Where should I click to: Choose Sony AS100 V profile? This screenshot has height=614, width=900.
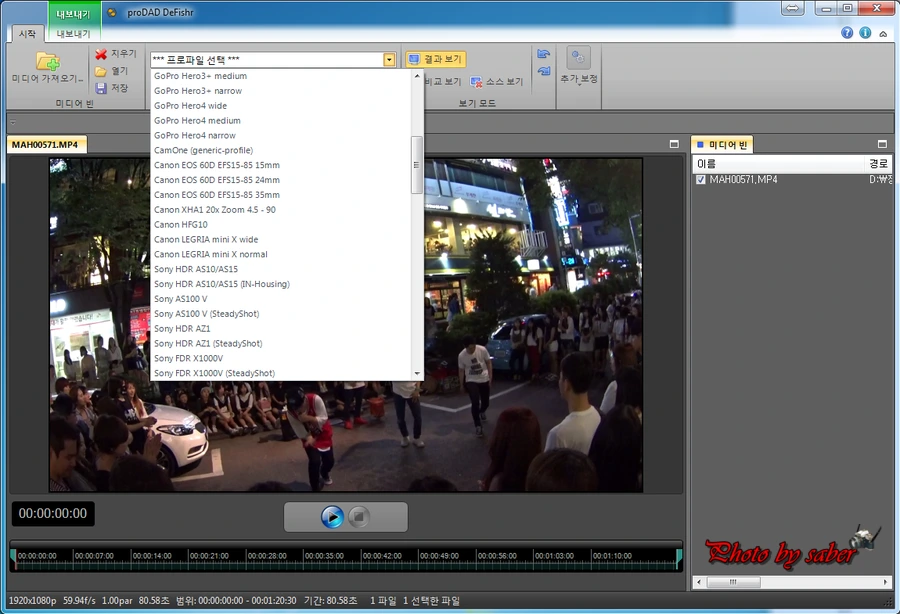point(181,299)
